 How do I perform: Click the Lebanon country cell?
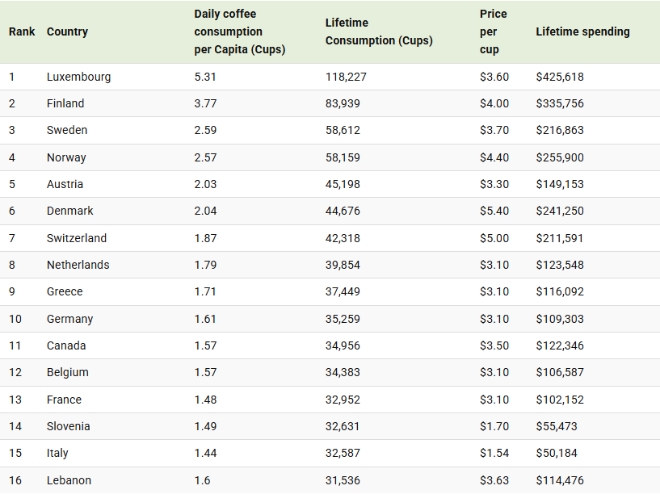tap(68, 480)
